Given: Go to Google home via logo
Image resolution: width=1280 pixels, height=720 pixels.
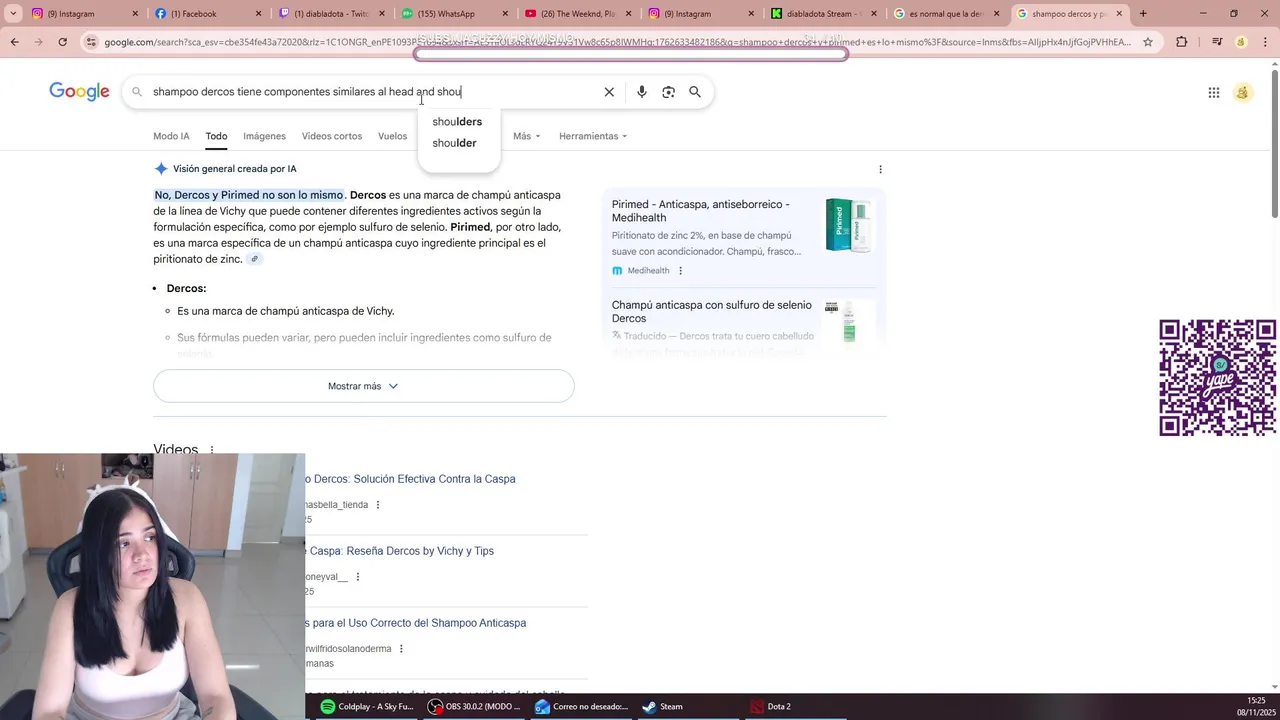Looking at the screenshot, I should point(79,92).
